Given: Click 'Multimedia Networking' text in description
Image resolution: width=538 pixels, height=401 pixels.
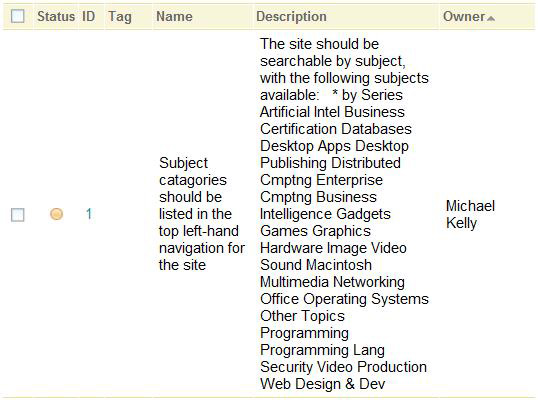Looking at the screenshot, I should tap(332, 282).
